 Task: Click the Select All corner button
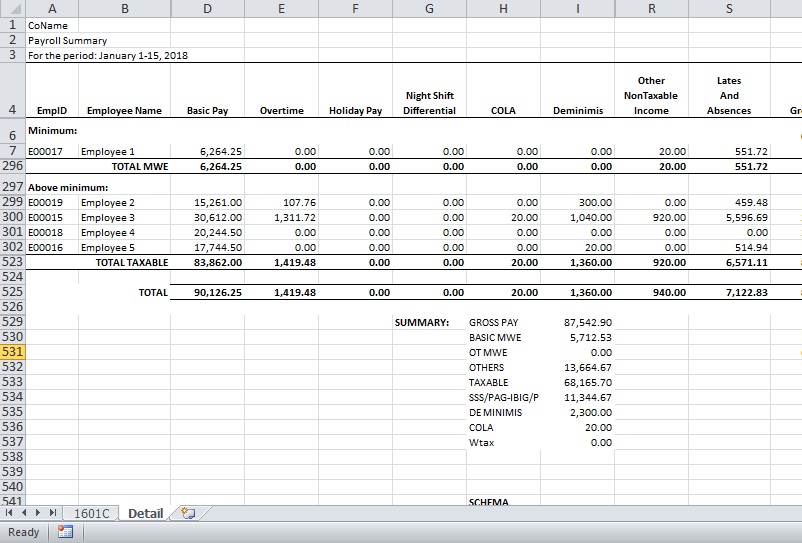[13, 9]
